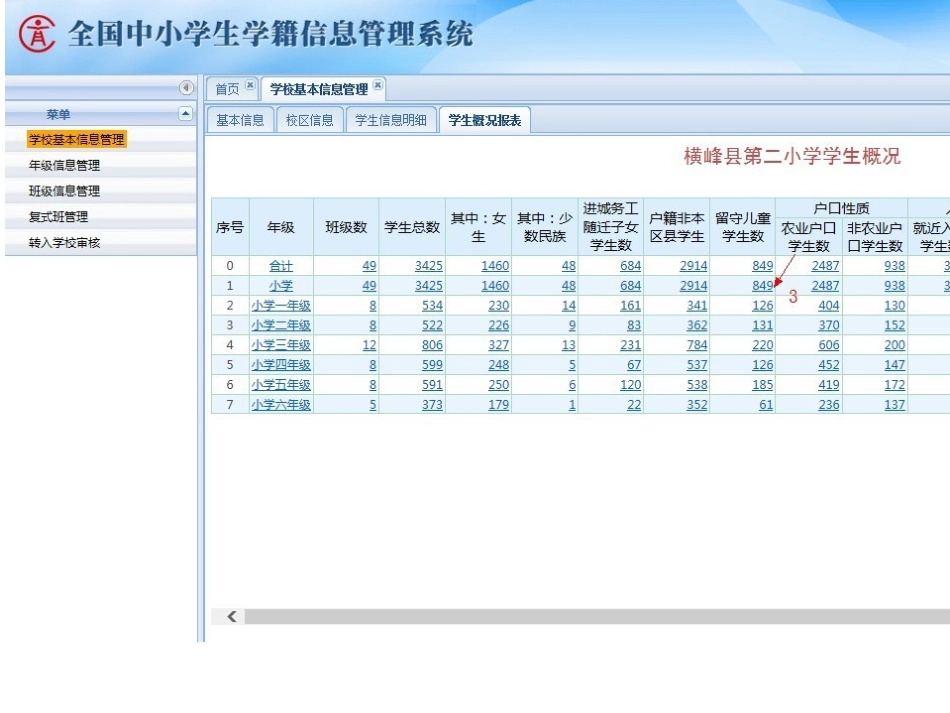Image resolution: width=950 pixels, height=713 pixels.
Task: Click female count 327 for 小学三年级
Action: click(x=499, y=345)
